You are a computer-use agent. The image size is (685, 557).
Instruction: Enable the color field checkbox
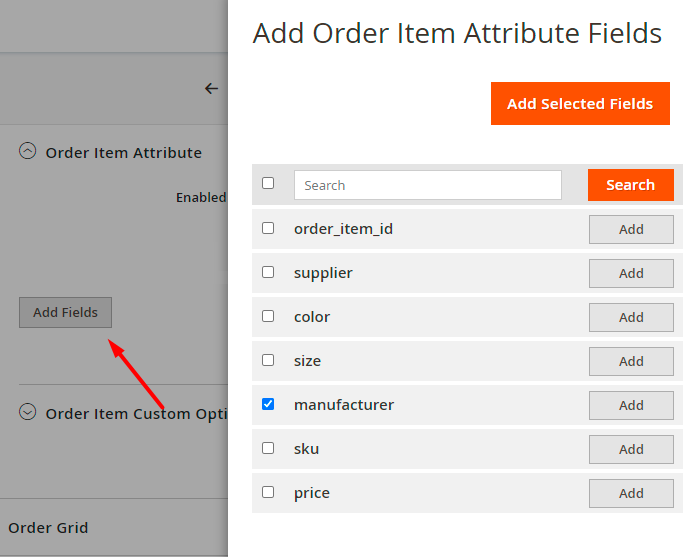point(268,316)
